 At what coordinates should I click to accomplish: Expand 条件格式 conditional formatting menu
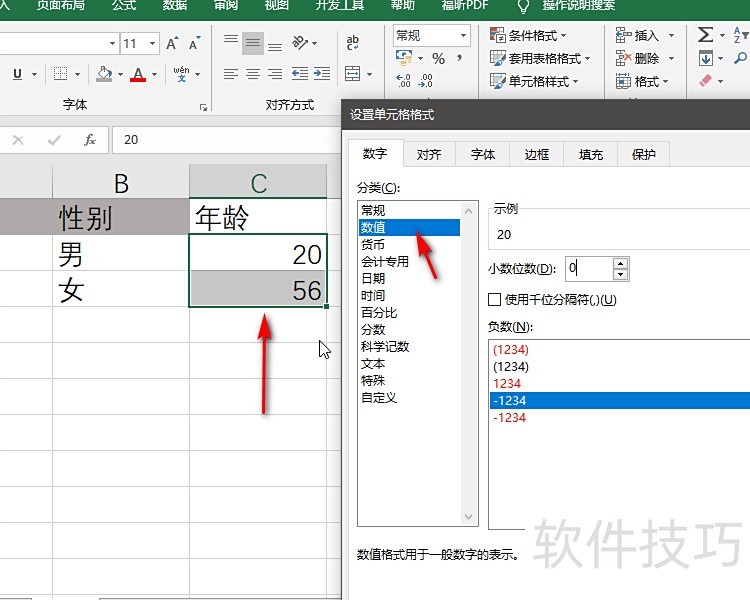tap(529, 35)
